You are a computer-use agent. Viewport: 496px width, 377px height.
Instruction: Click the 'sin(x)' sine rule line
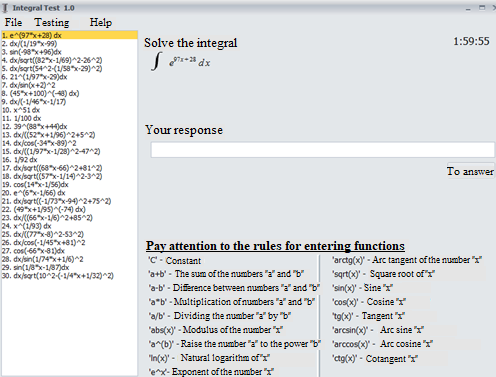coord(362,288)
